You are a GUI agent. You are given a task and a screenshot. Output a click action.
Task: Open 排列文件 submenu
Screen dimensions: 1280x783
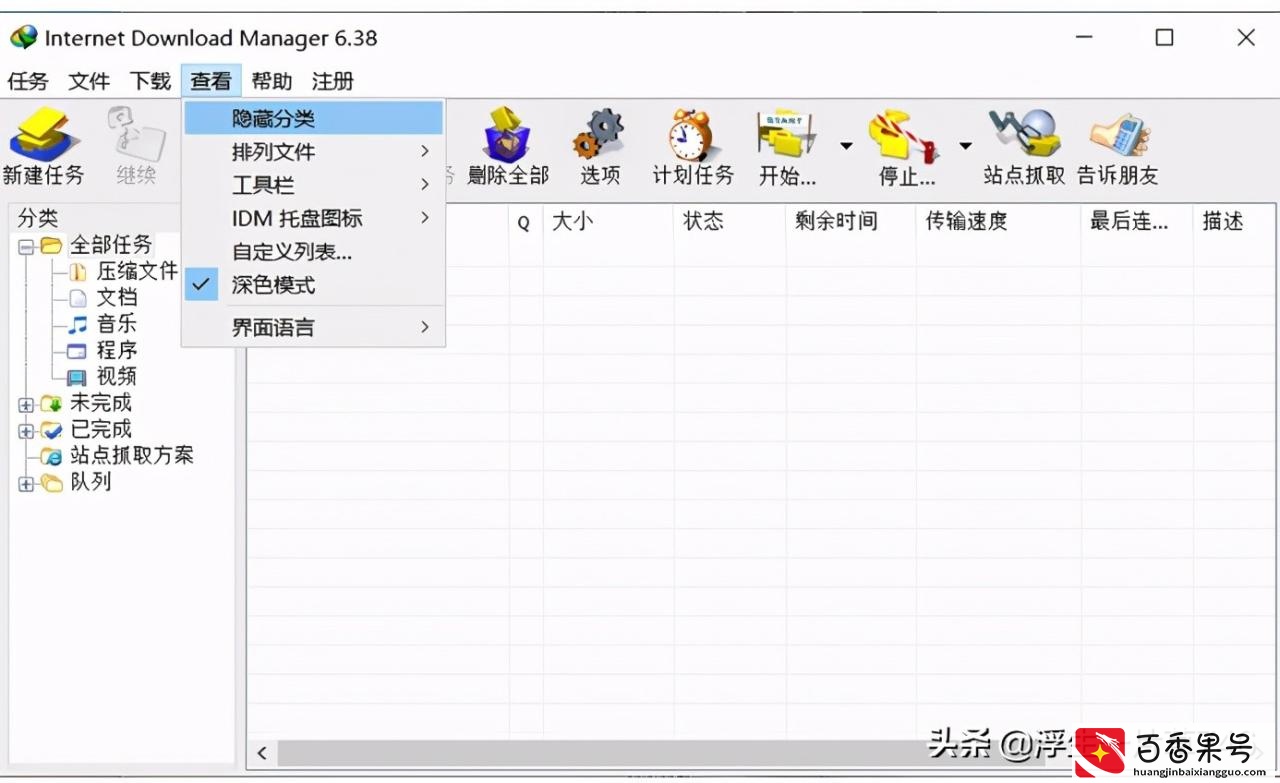[x=313, y=152]
